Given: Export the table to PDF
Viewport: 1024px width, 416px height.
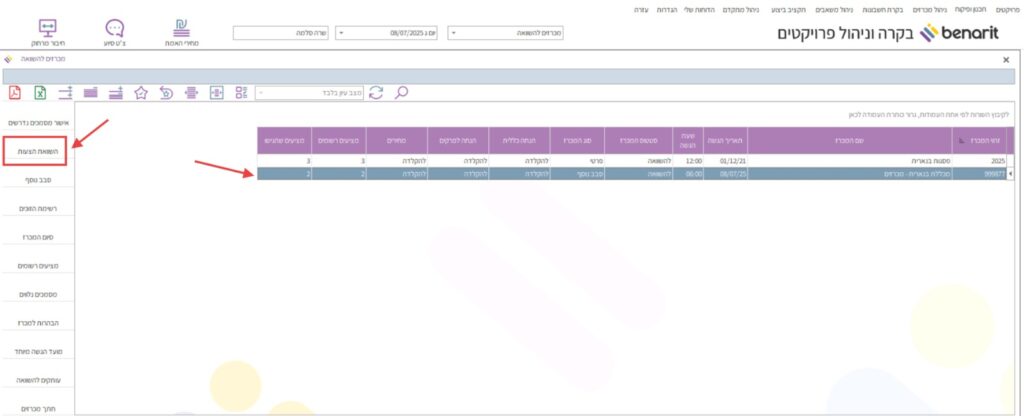Looking at the screenshot, I should pos(15,93).
